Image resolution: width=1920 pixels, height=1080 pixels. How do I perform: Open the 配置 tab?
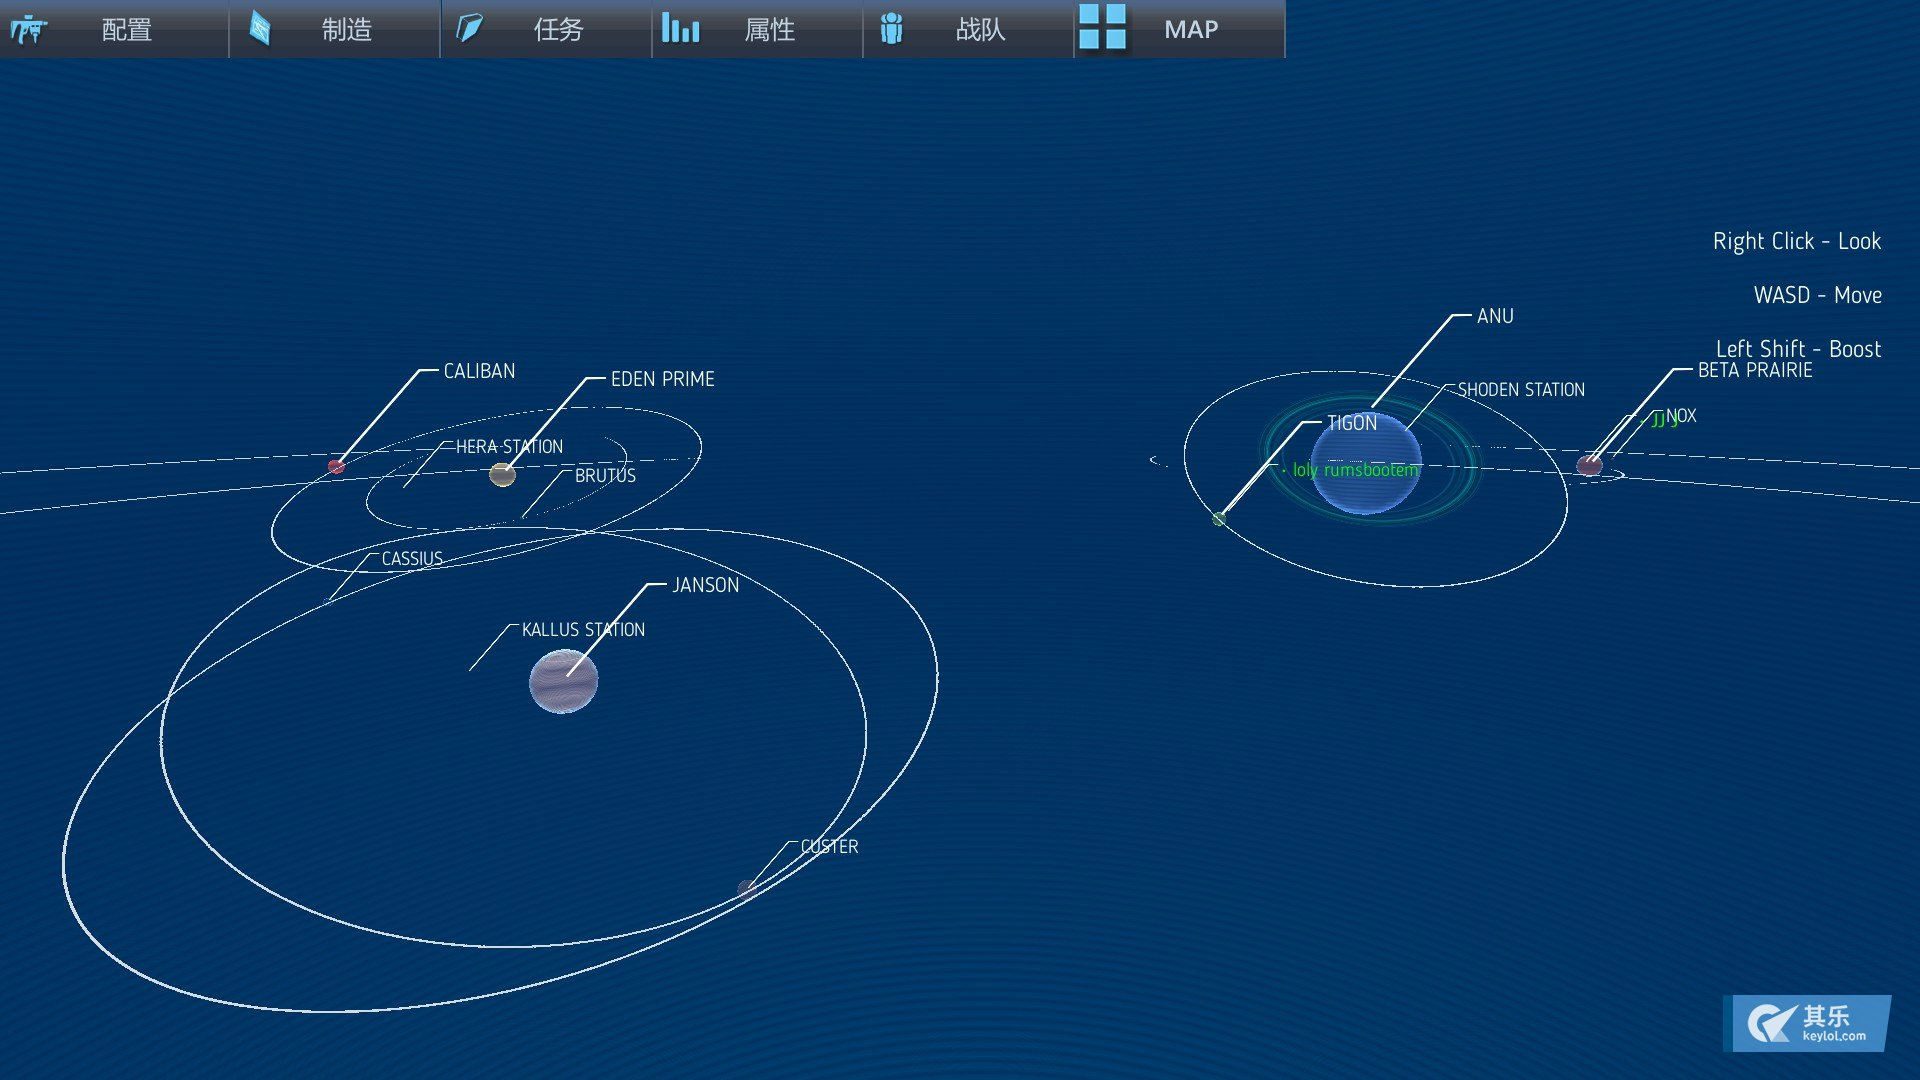click(127, 30)
